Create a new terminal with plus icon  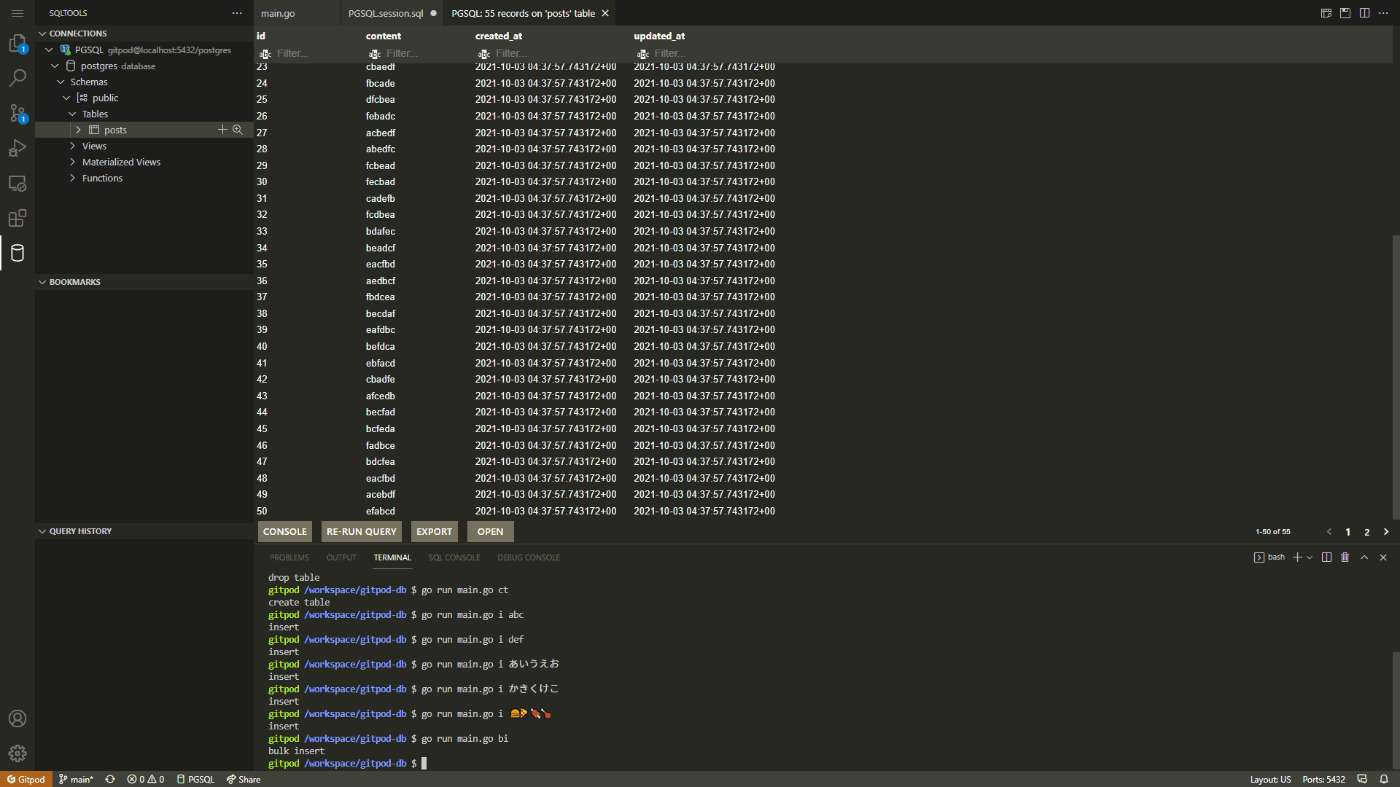(x=1297, y=557)
